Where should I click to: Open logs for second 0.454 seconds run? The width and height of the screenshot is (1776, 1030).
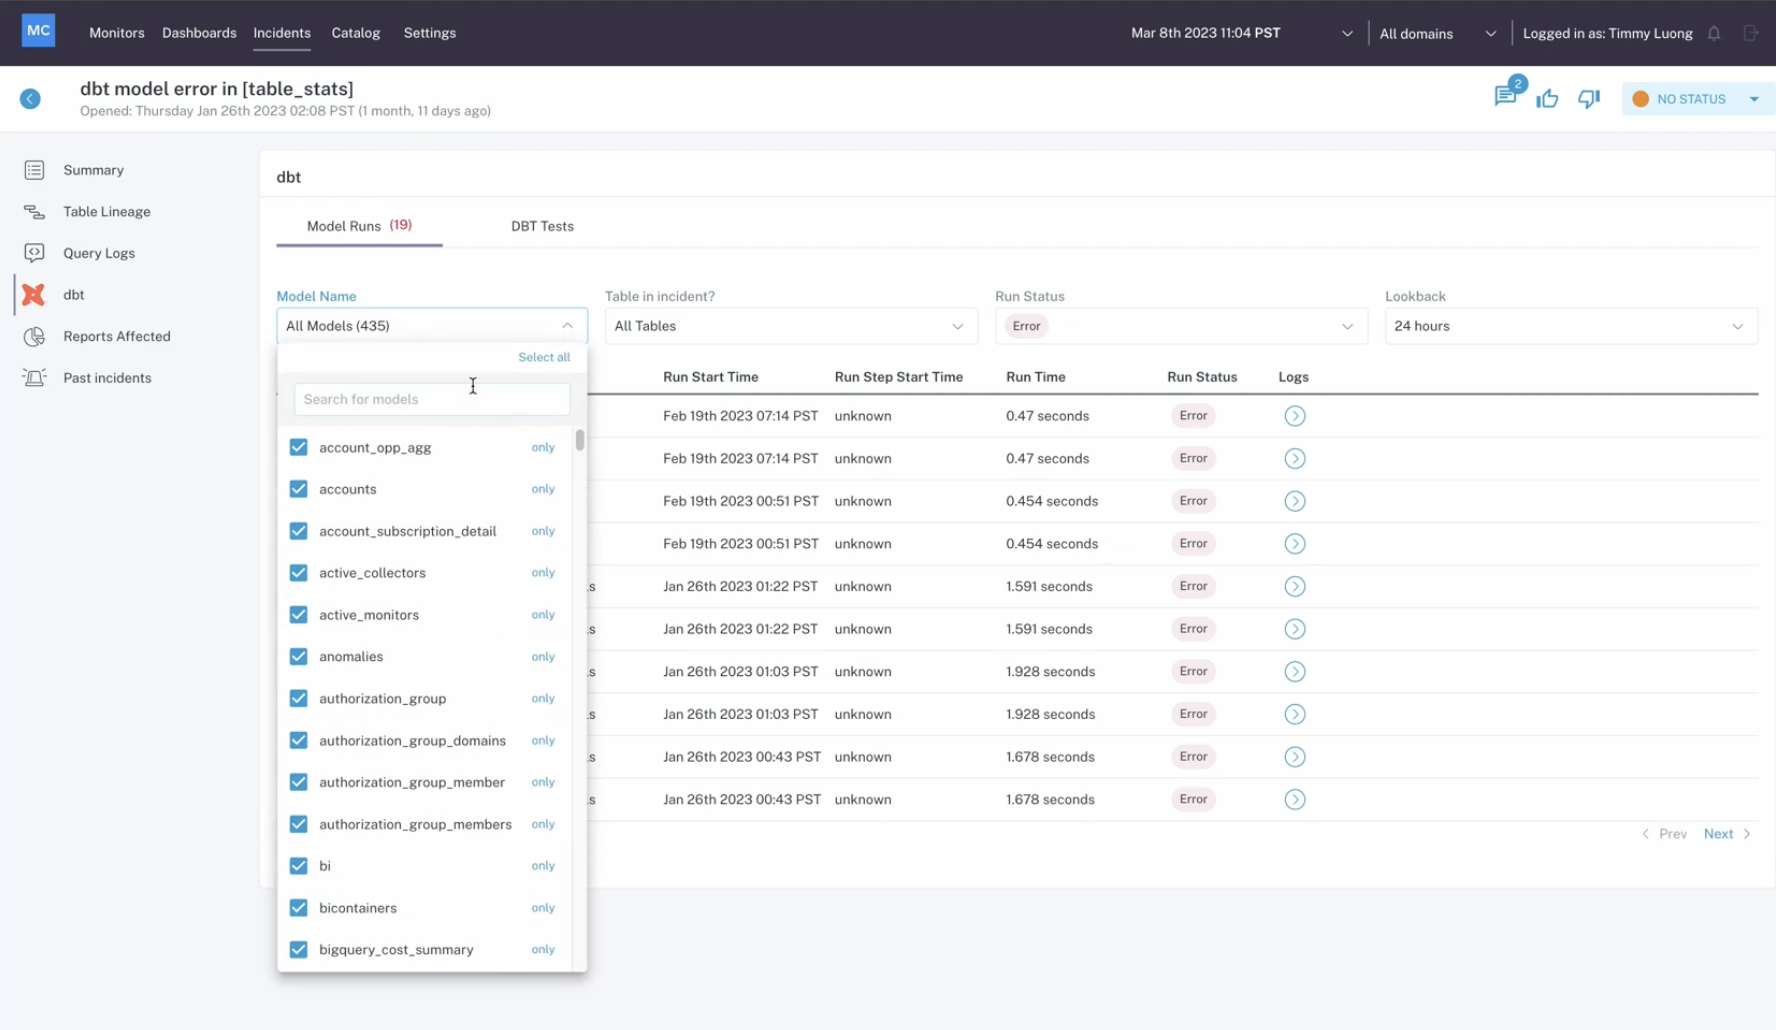pos(1294,544)
